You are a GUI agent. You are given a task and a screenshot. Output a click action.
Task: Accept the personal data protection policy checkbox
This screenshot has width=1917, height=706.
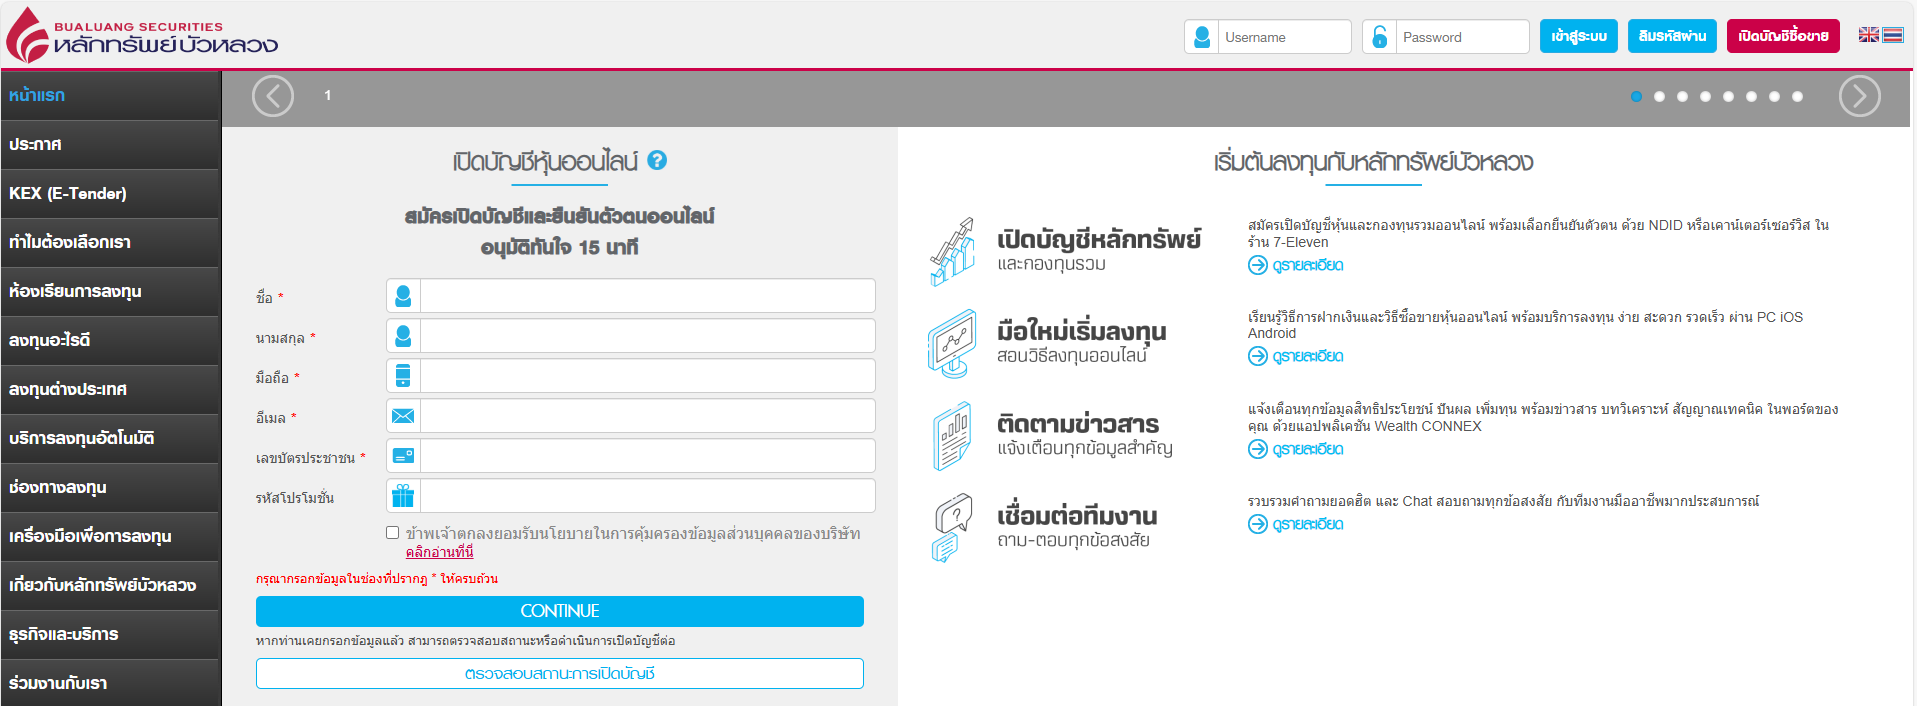[393, 533]
